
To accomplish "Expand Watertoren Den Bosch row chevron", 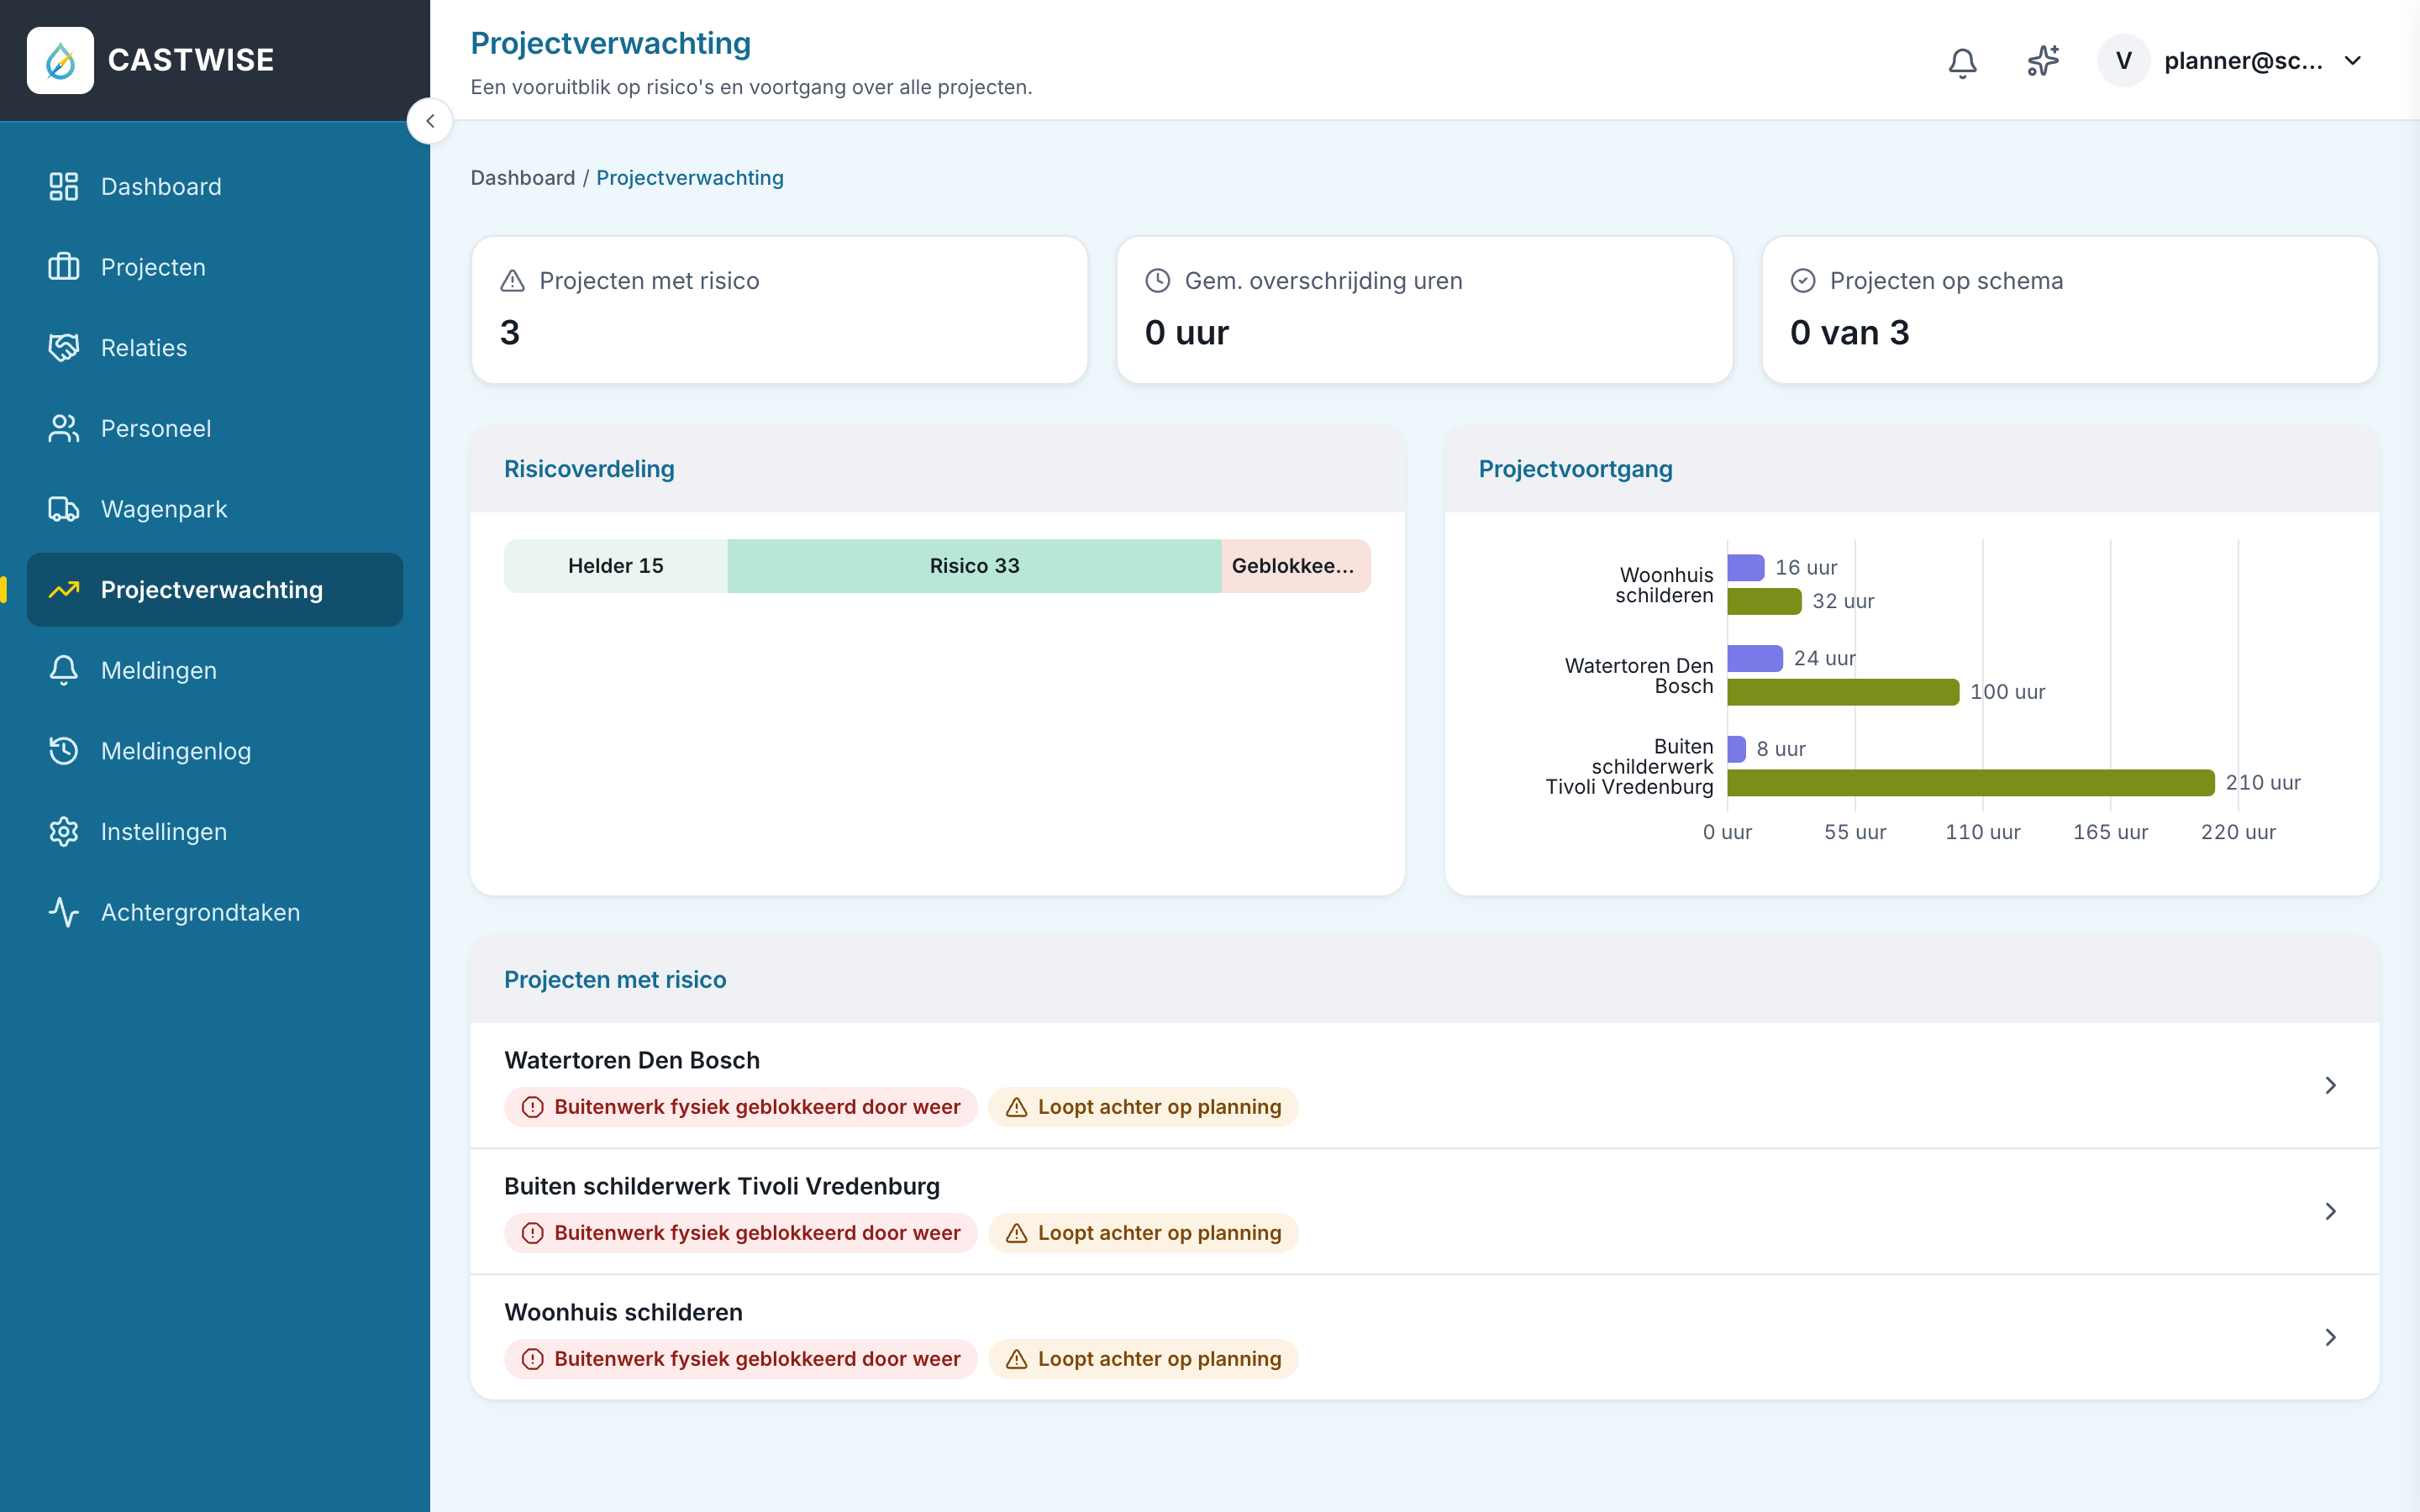I will click(2330, 1085).
